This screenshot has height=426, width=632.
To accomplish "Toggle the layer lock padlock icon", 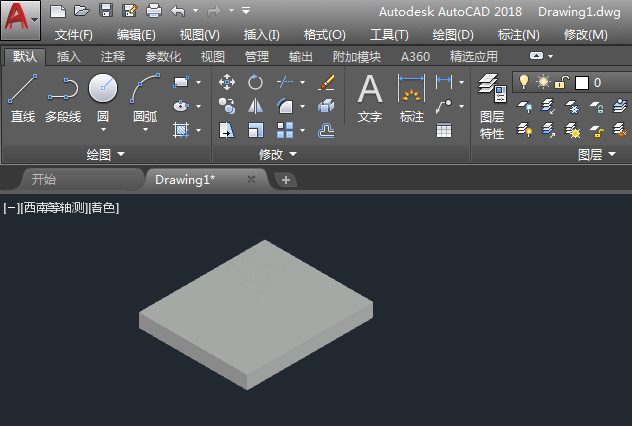I will [563, 82].
